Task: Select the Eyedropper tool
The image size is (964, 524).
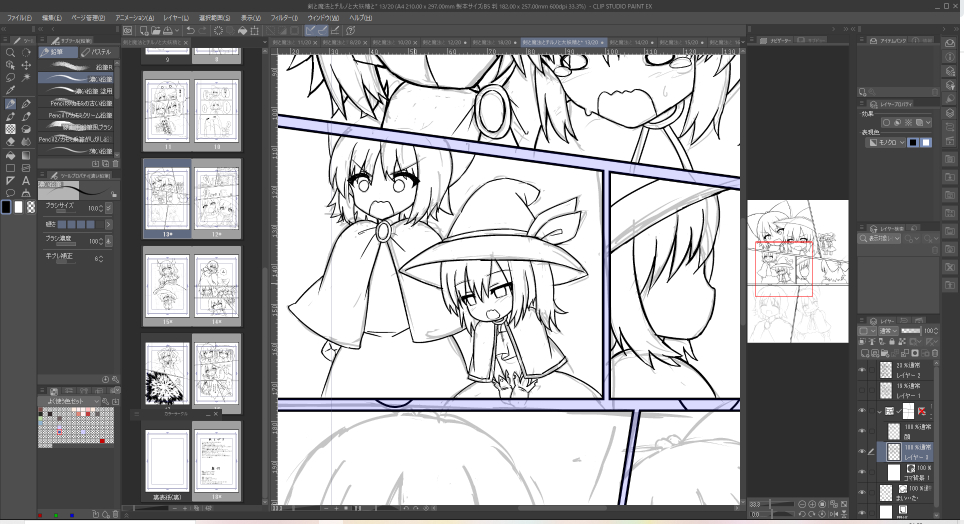Action: point(10,91)
